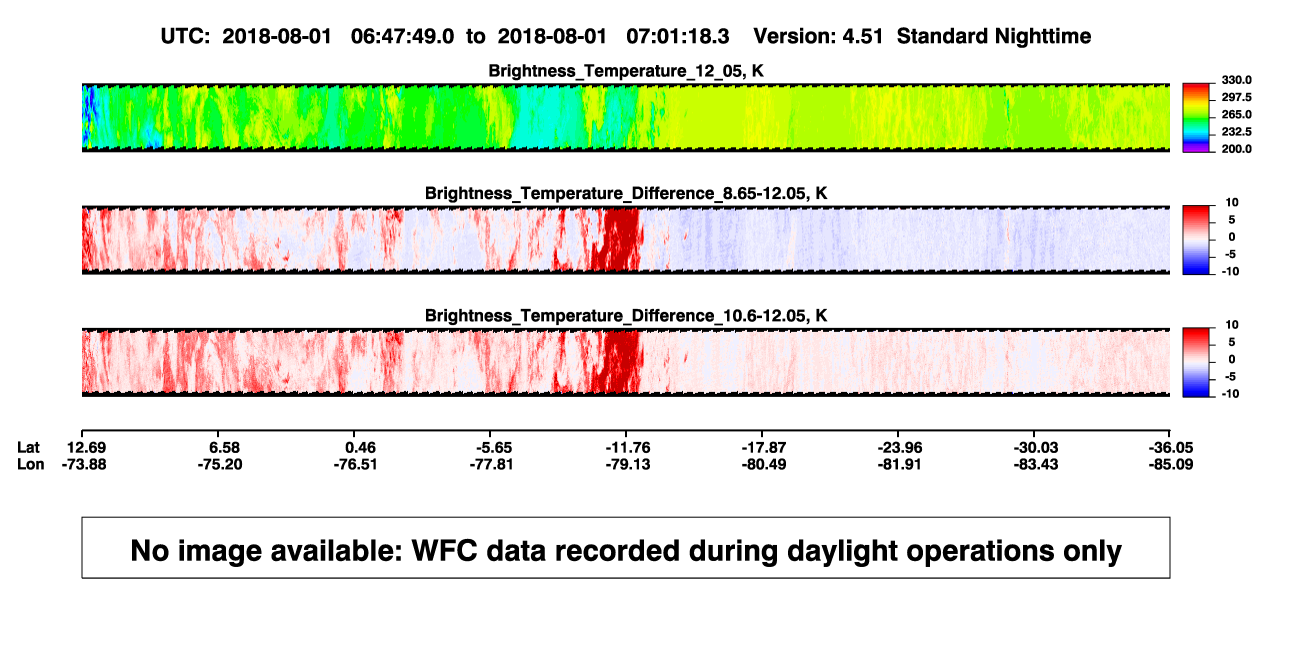Click the Lat axis label
This screenshot has height=667, width=1300.
point(30,446)
